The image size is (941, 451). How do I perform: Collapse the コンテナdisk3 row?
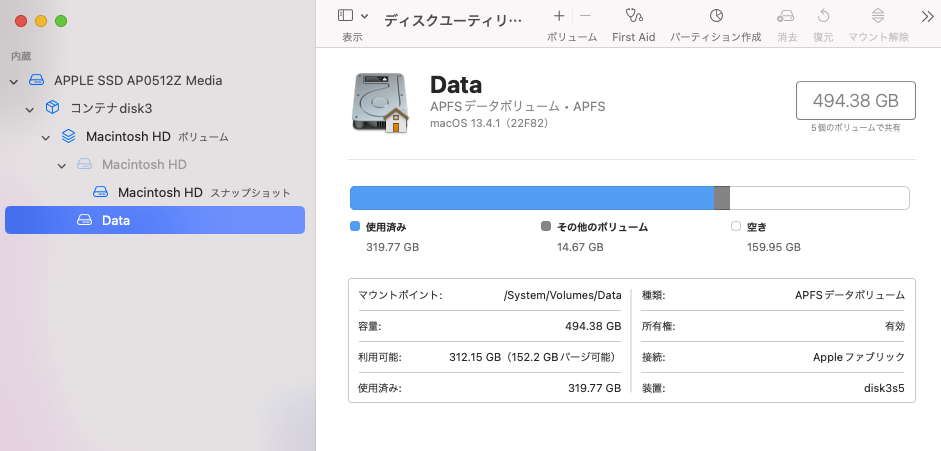click(29, 109)
